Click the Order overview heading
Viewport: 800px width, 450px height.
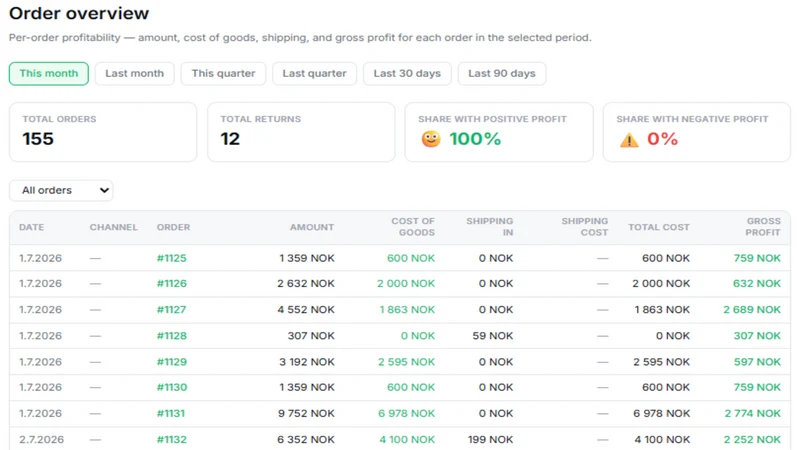tap(79, 13)
